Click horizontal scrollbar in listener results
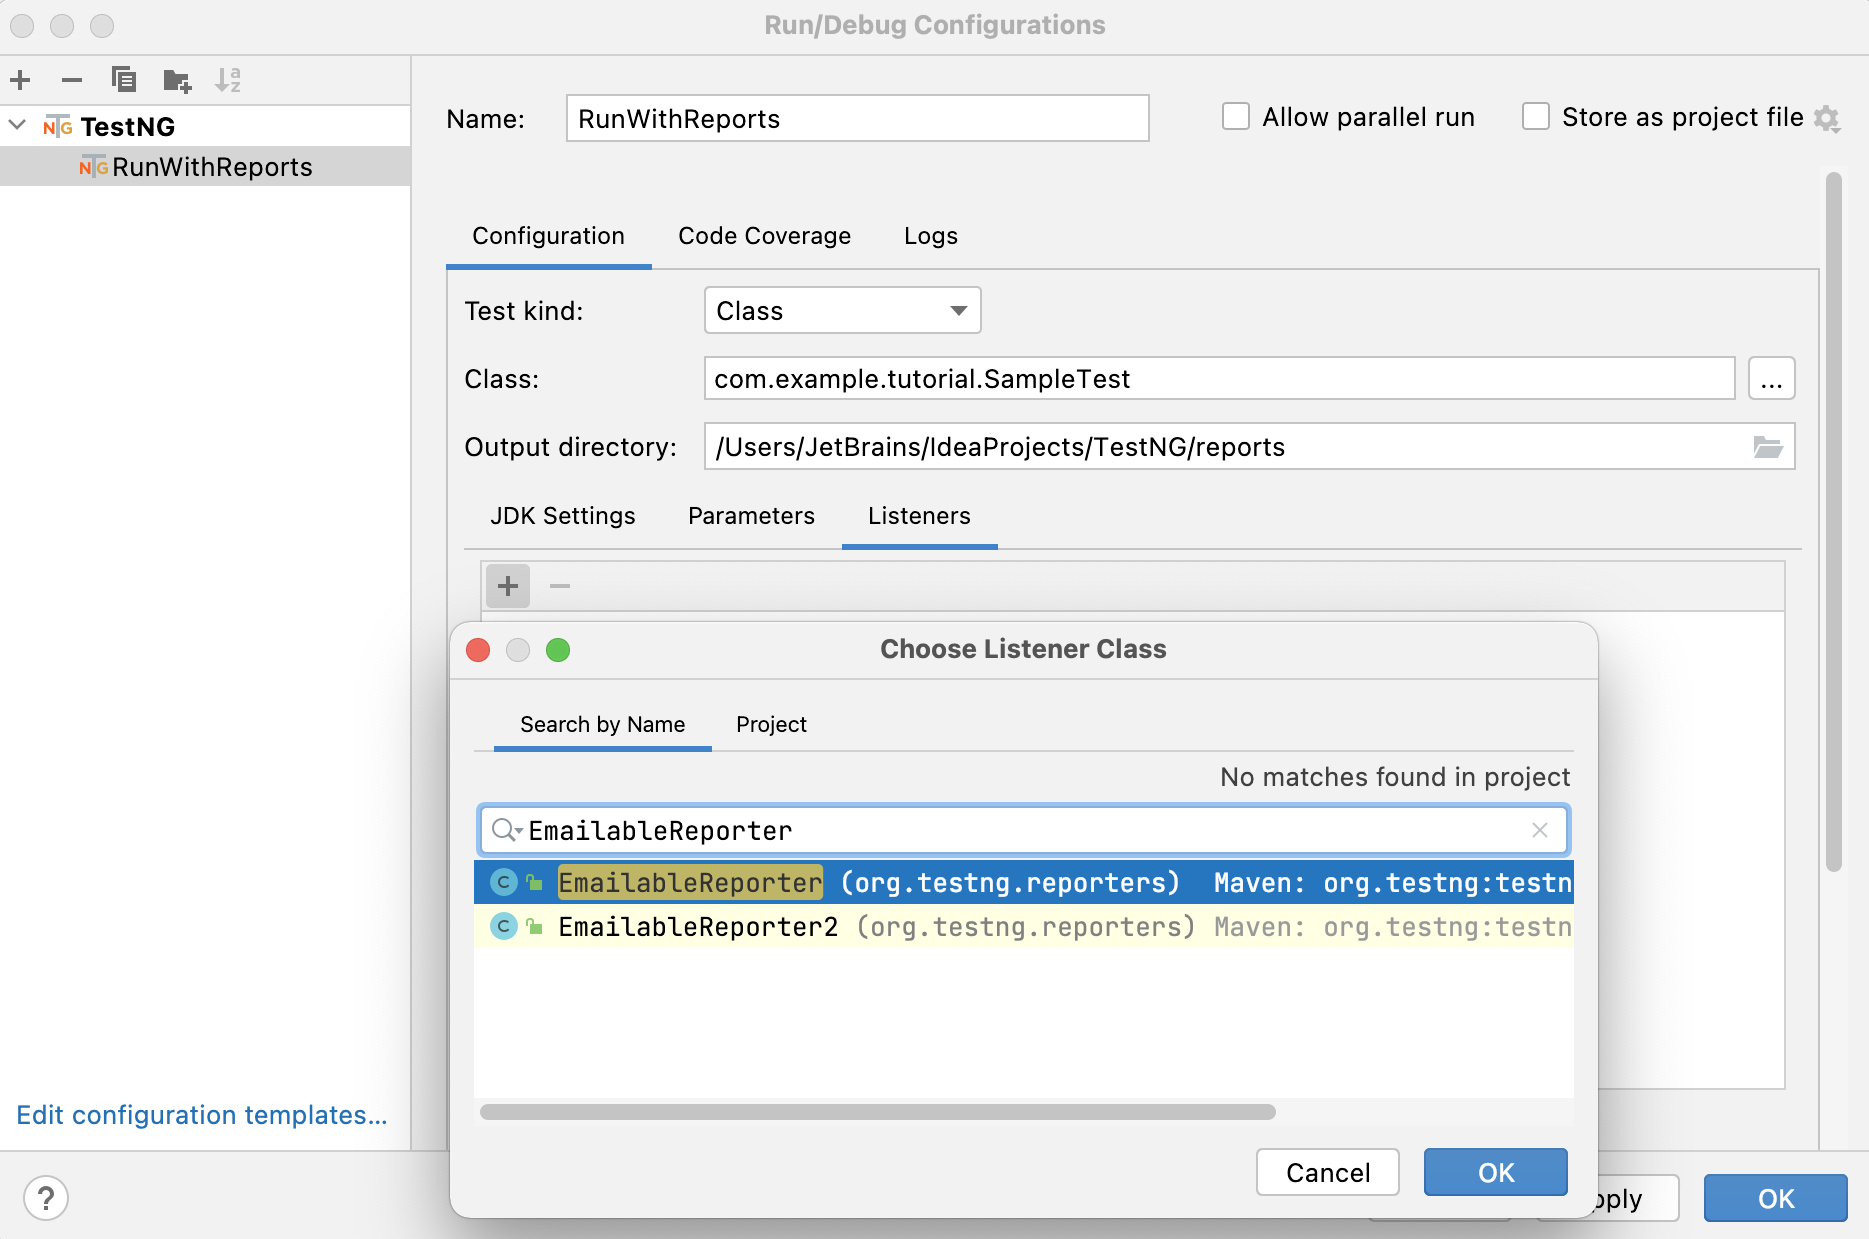Viewport: 1869px width, 1239px height. pos(877,1112)
